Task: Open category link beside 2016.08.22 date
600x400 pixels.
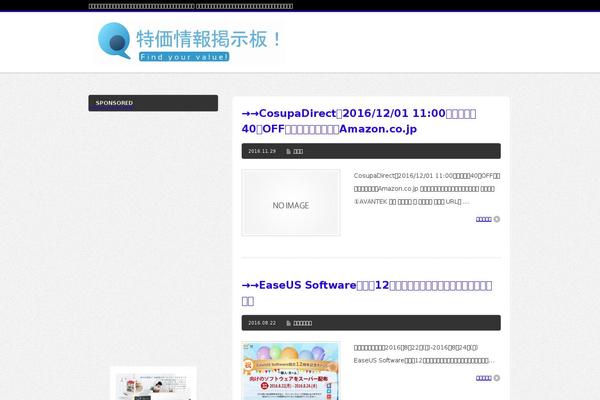Action: 302,323
